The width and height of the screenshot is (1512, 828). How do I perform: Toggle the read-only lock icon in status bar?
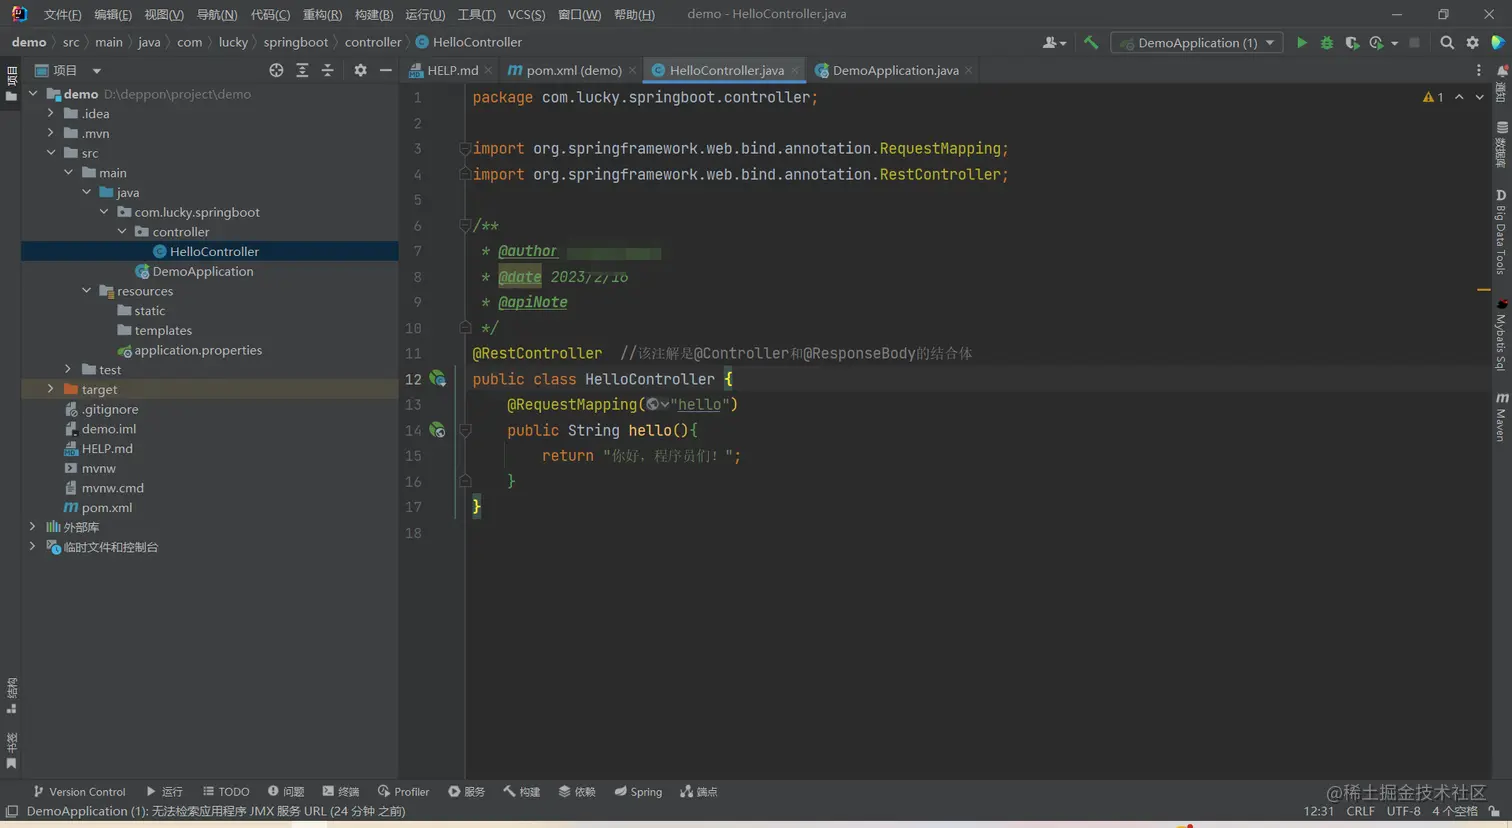1494,811
